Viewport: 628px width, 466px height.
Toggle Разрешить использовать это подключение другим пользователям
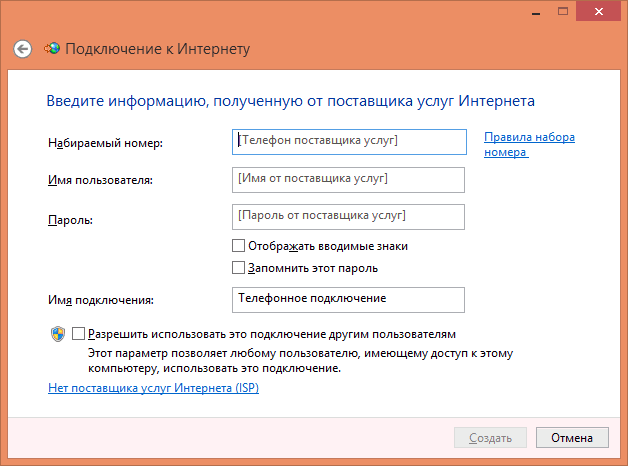tap(79, 334)
